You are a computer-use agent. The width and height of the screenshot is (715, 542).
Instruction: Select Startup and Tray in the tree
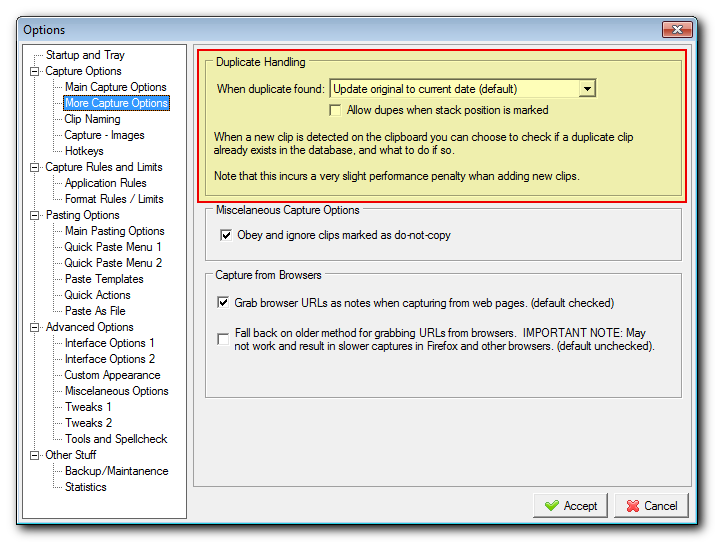click(x=85, y=55)
